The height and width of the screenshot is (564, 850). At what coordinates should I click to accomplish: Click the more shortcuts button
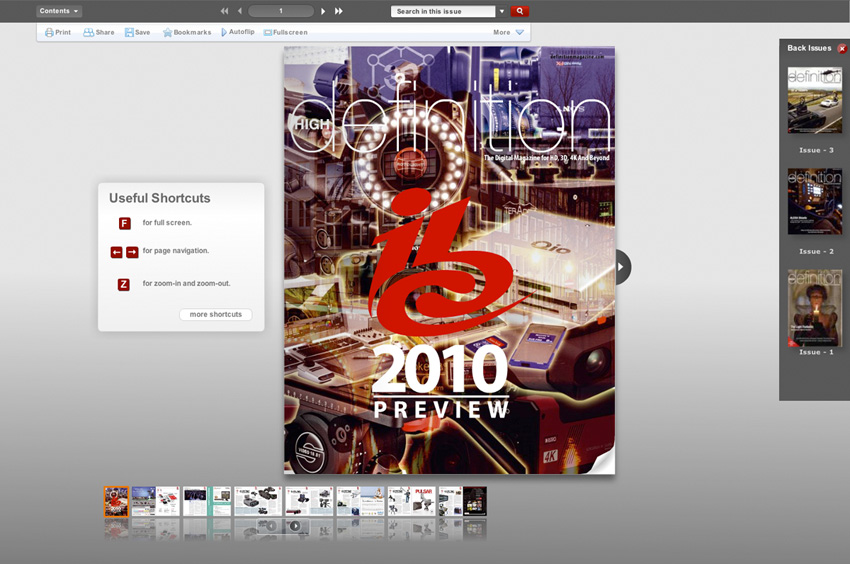[216, 314]
